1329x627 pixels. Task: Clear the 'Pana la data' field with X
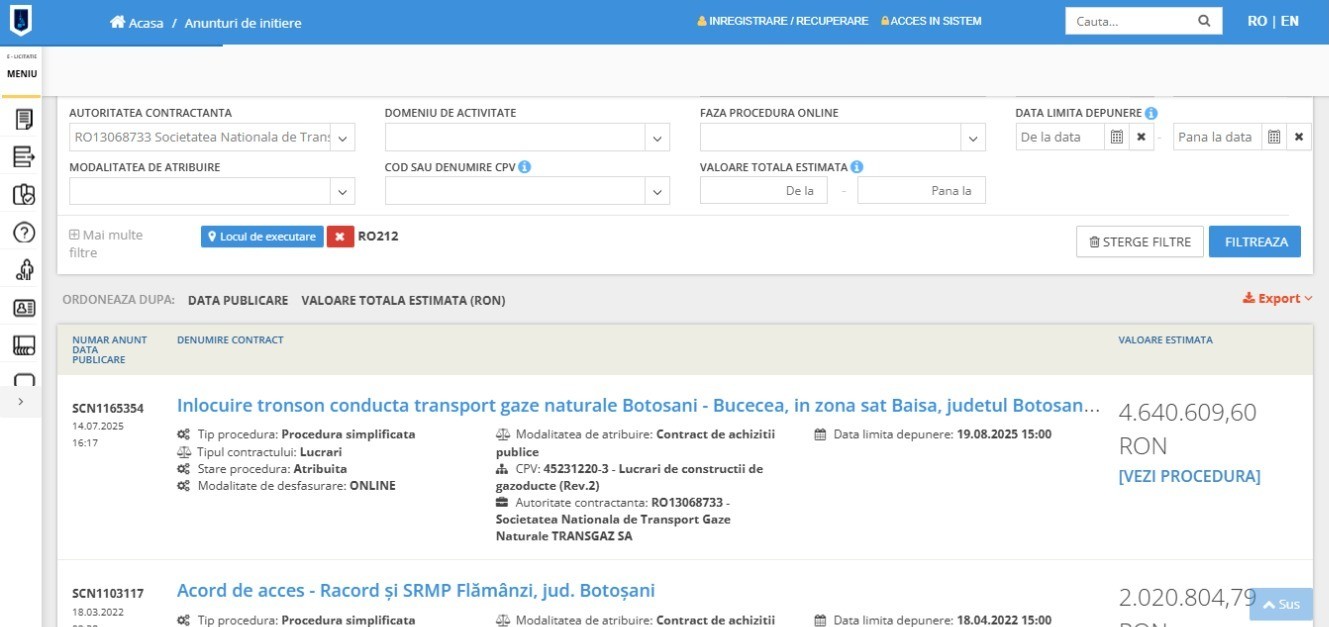coord(1298,137)
